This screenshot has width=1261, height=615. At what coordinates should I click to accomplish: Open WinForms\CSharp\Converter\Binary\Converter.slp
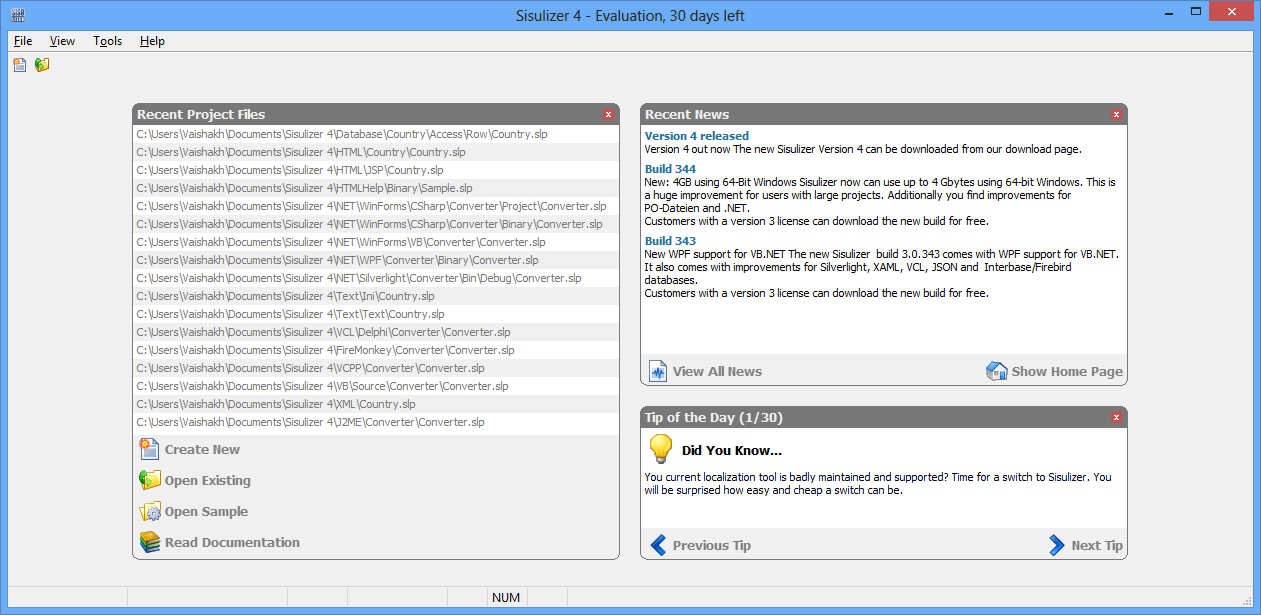(376, 224)
